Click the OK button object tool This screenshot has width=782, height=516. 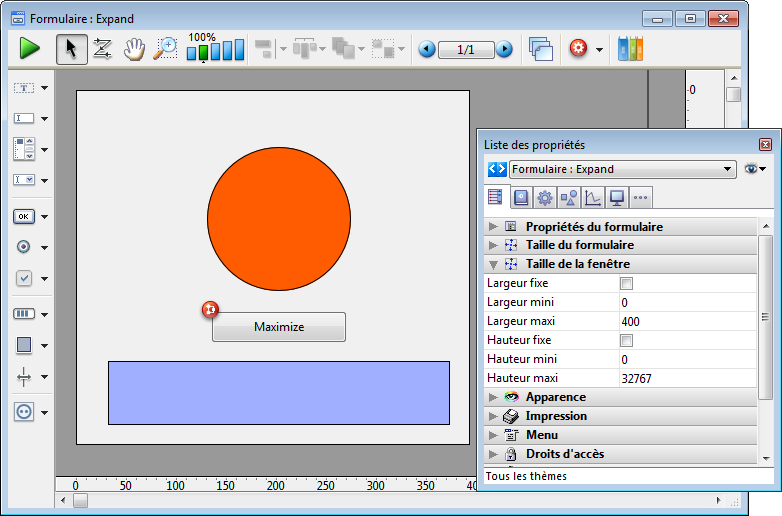click(x=24, y=216)
